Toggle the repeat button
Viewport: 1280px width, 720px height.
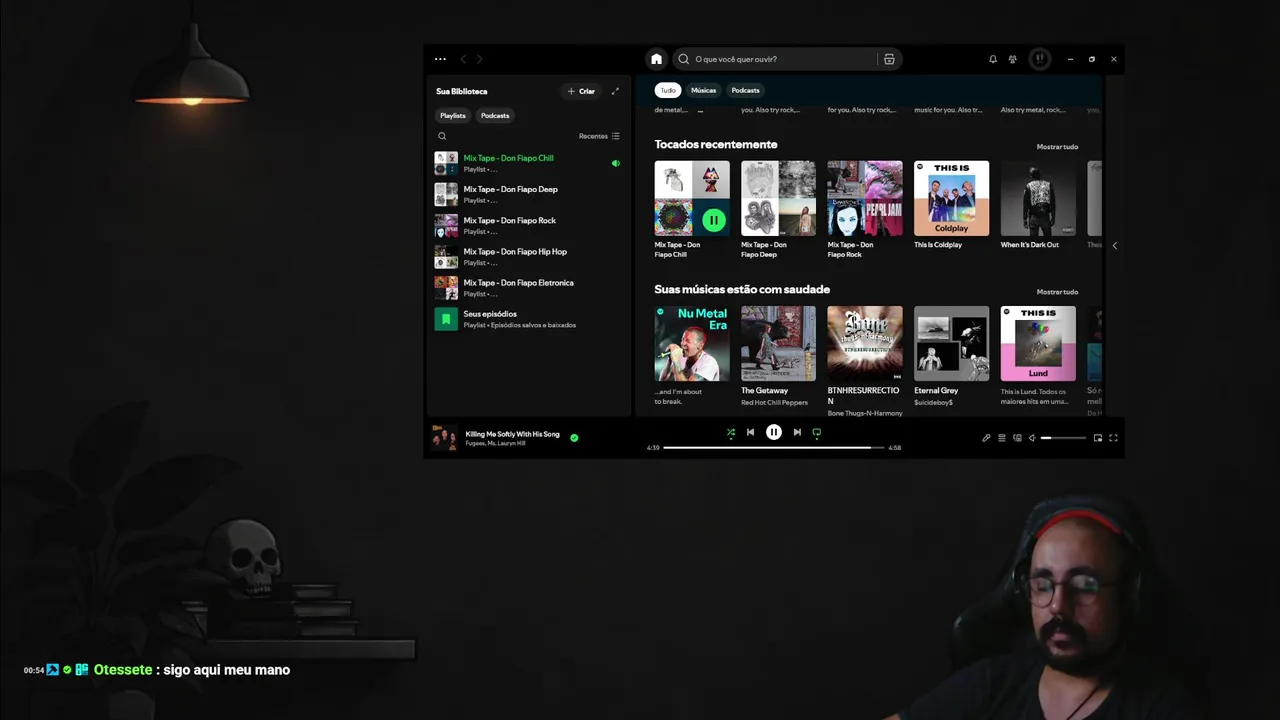click(816, 432)
